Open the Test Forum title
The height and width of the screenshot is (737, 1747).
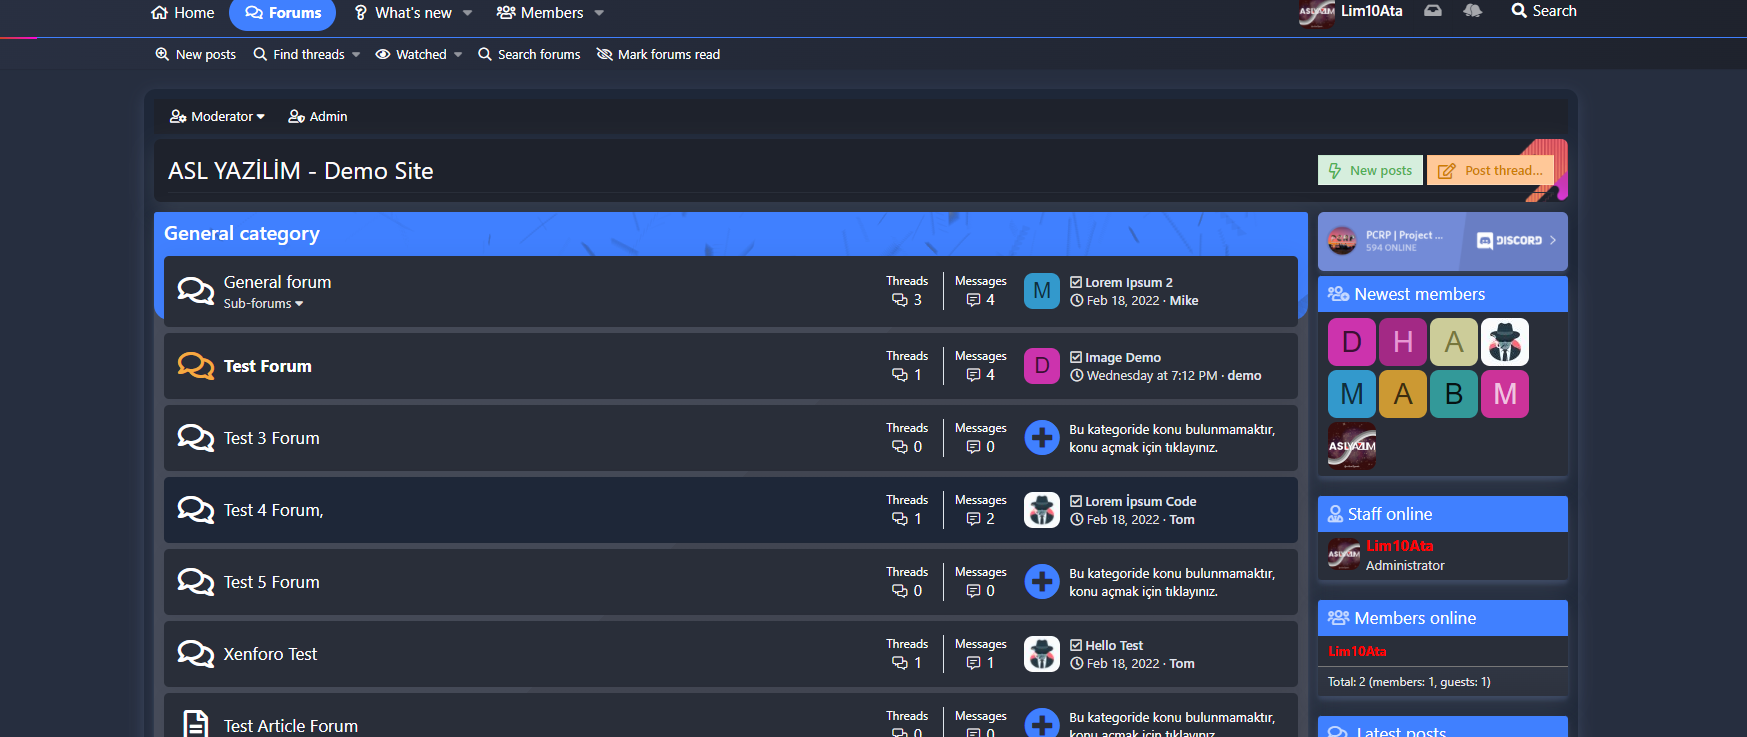[267, 366]
